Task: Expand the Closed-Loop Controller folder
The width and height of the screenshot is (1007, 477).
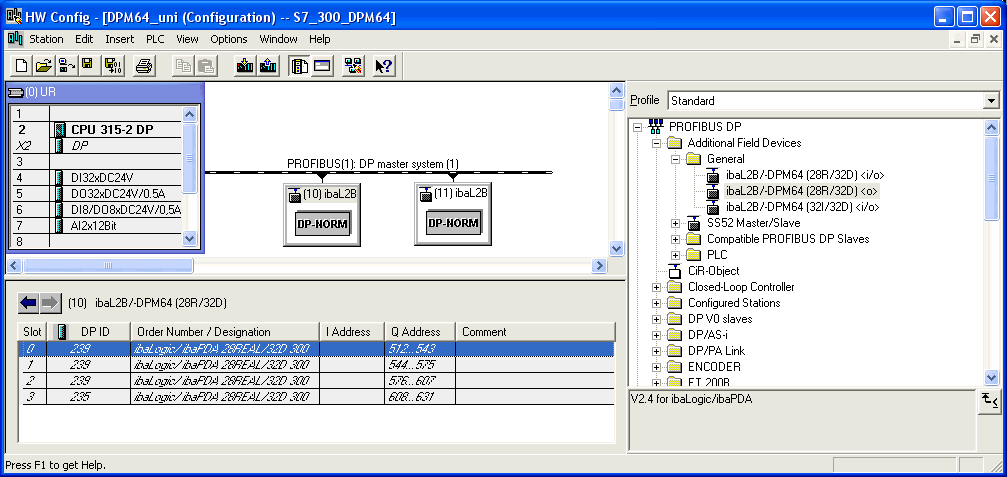Action: click(x=657, y=287)
